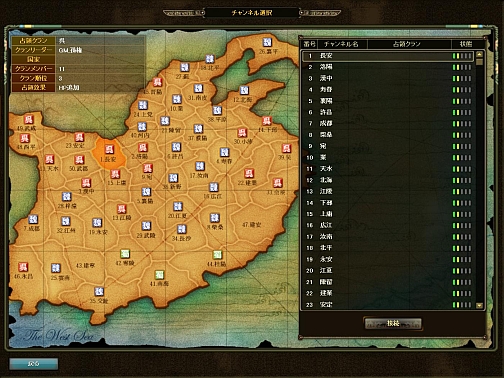This screenshot has width=504, height=378.
Task: Select the red faction icon at 49.武威
Action: coord(29,119)
